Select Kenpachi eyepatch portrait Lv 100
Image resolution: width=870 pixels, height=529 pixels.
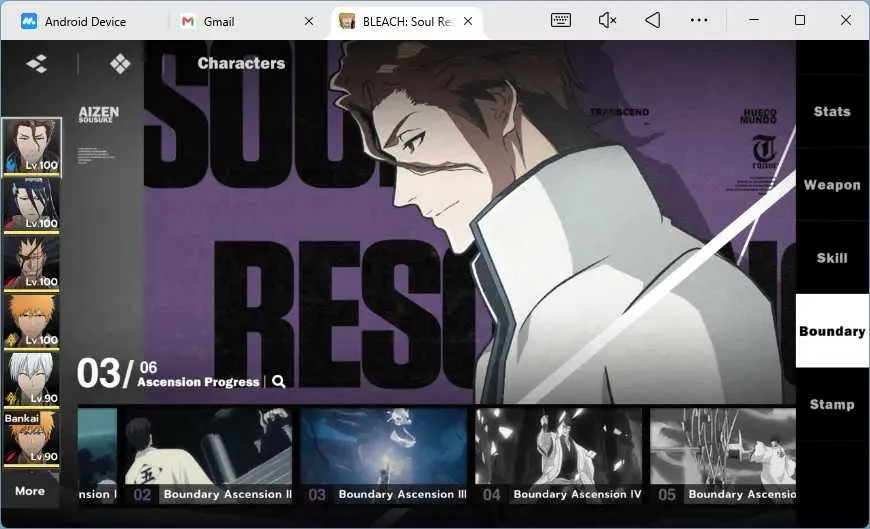[x=32, y=263]
